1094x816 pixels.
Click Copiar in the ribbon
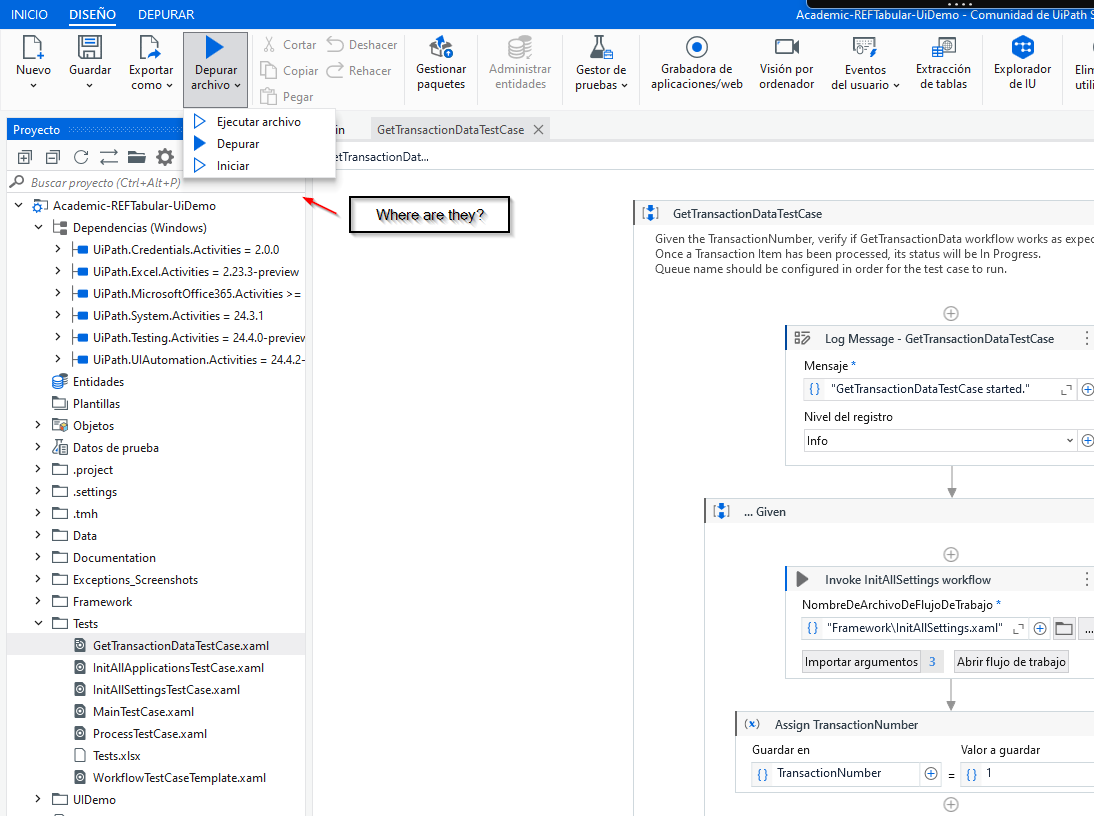coord(290,70)
